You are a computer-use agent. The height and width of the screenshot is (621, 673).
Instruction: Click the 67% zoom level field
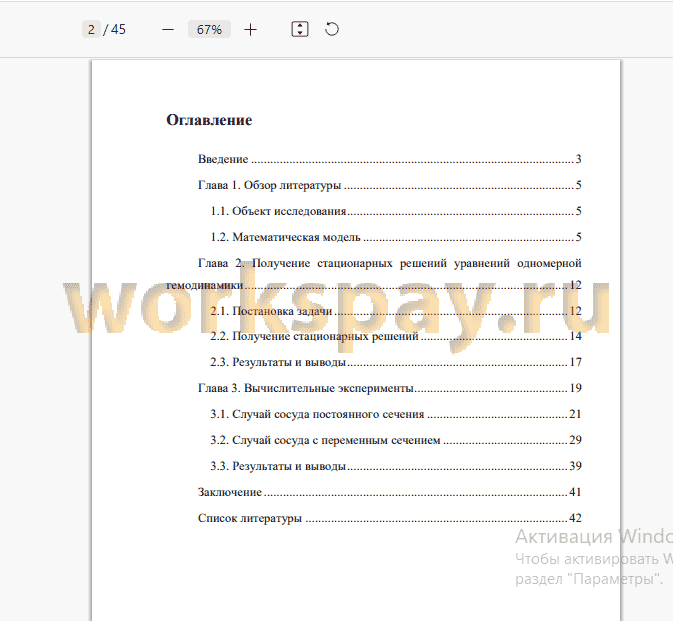tap(209, 30)
